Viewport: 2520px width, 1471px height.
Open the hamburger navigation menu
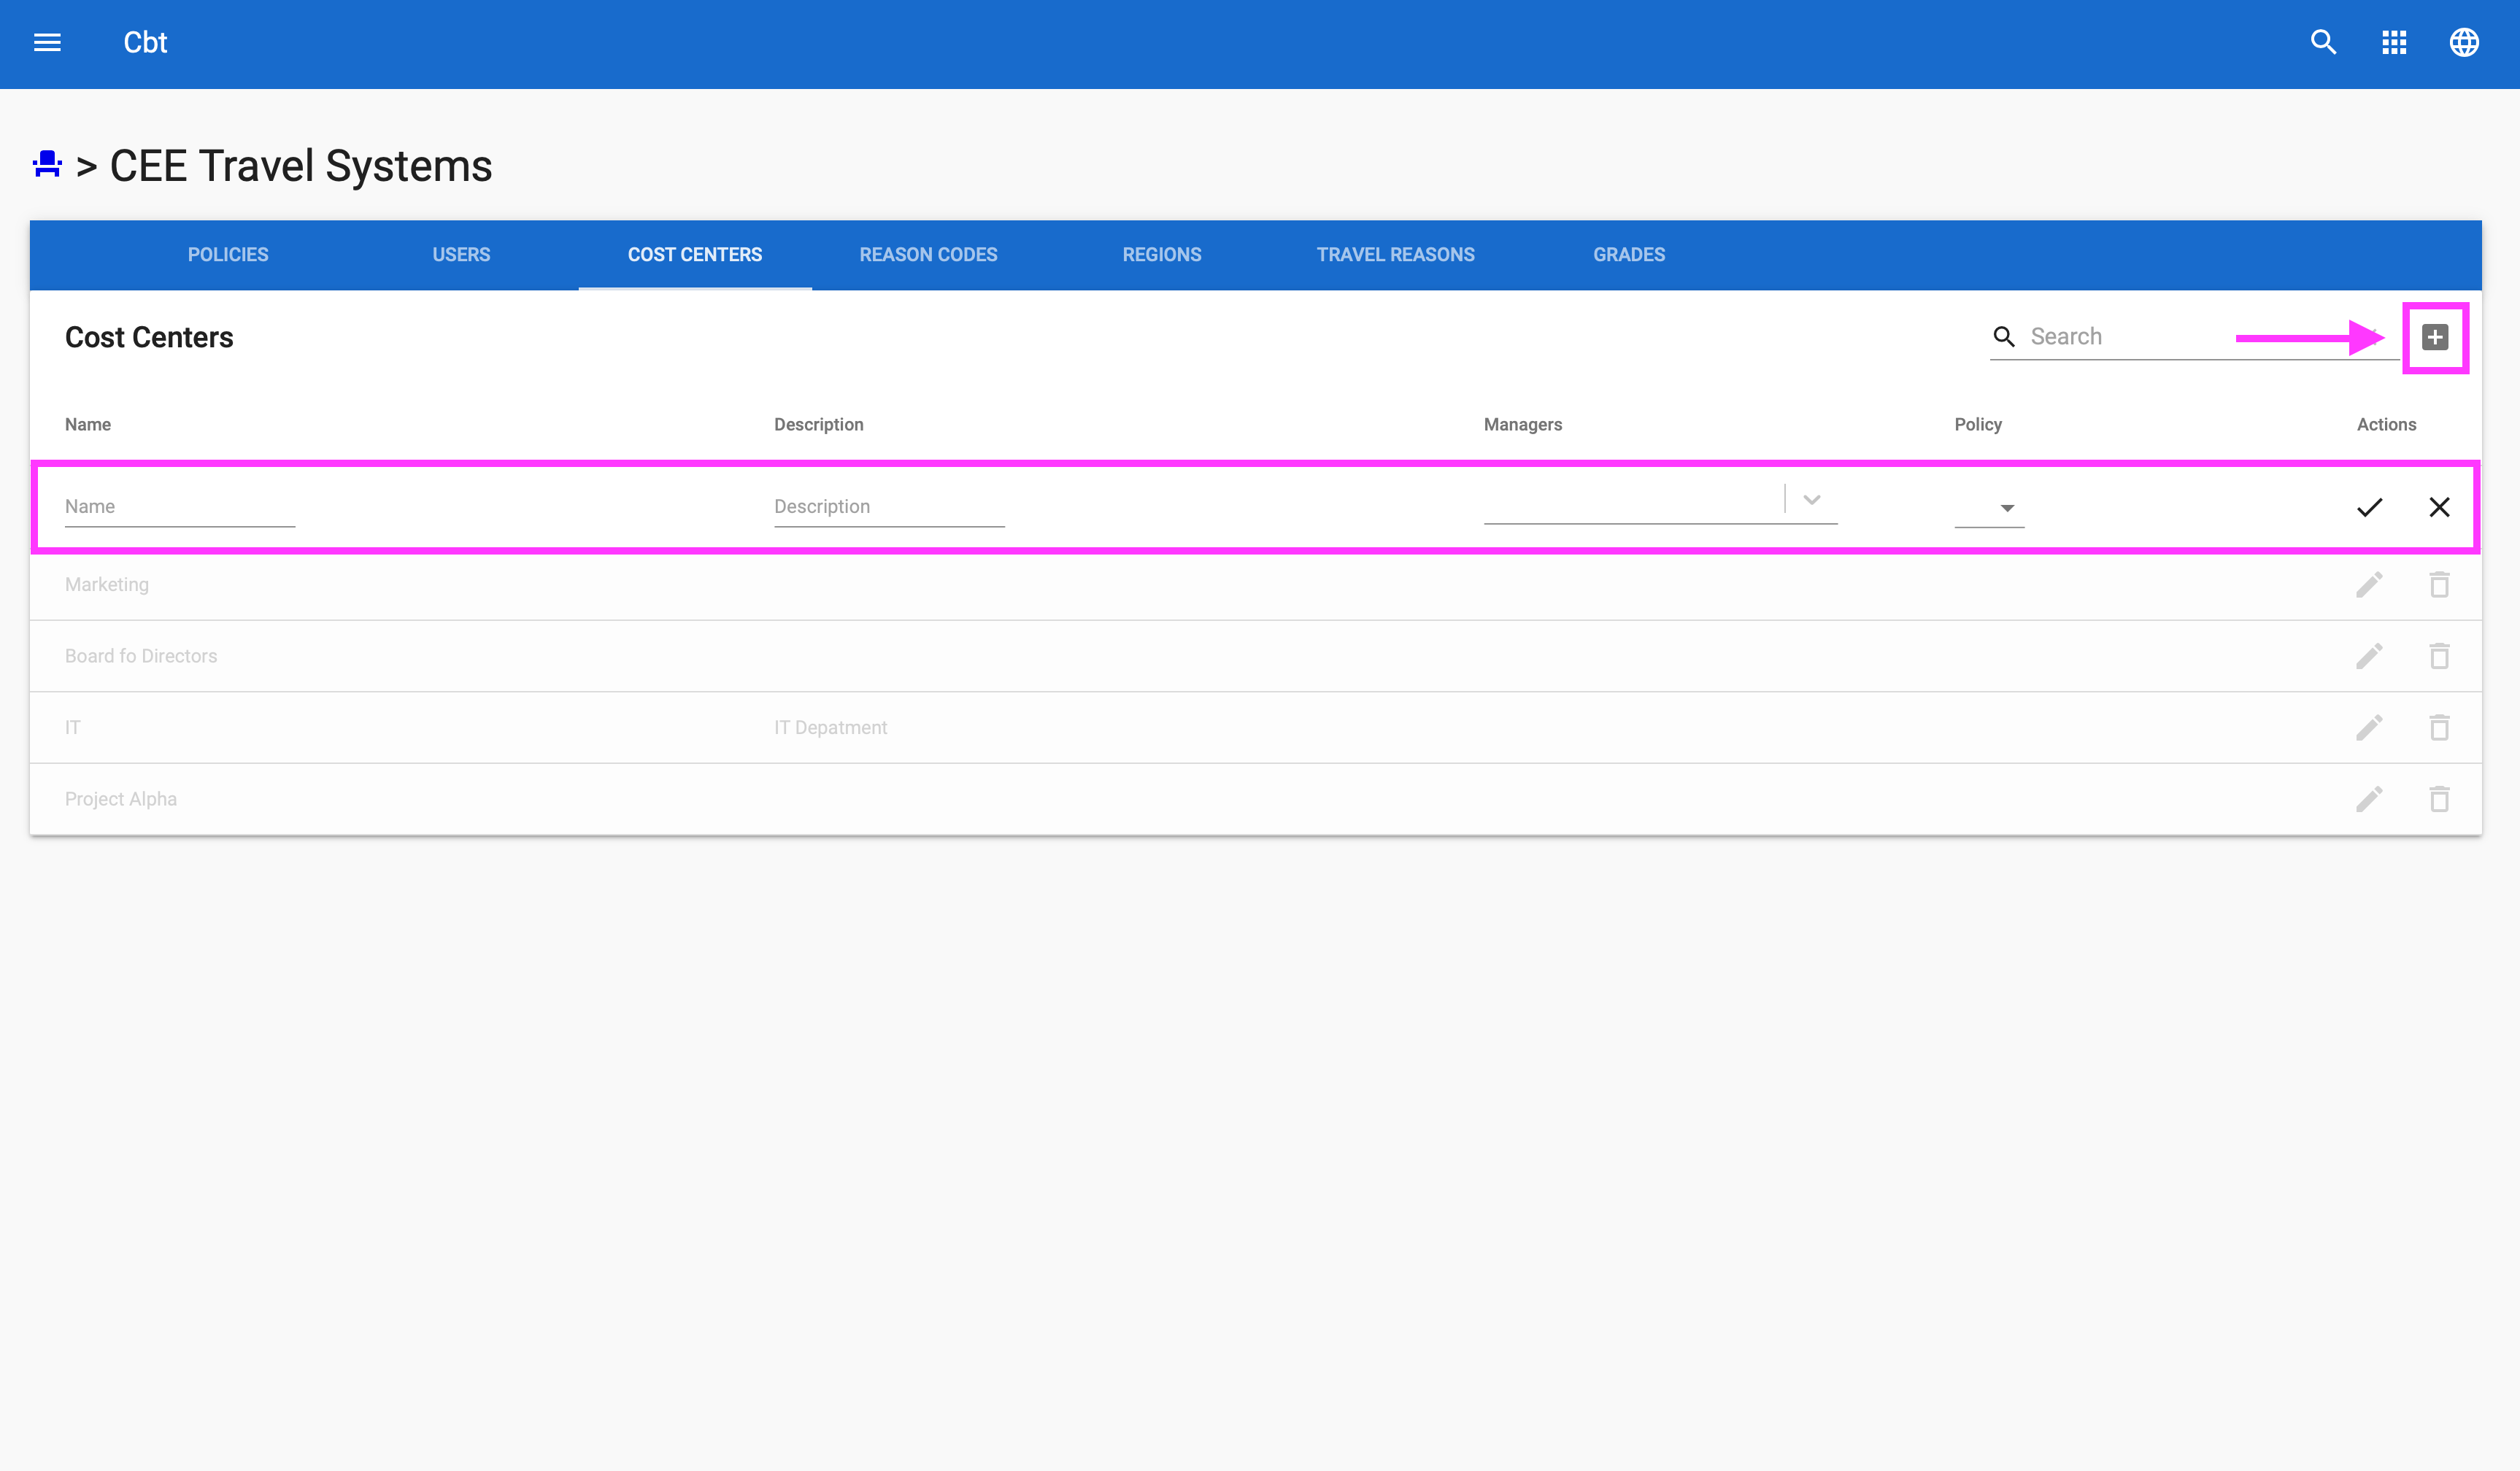tap(47, 42)
